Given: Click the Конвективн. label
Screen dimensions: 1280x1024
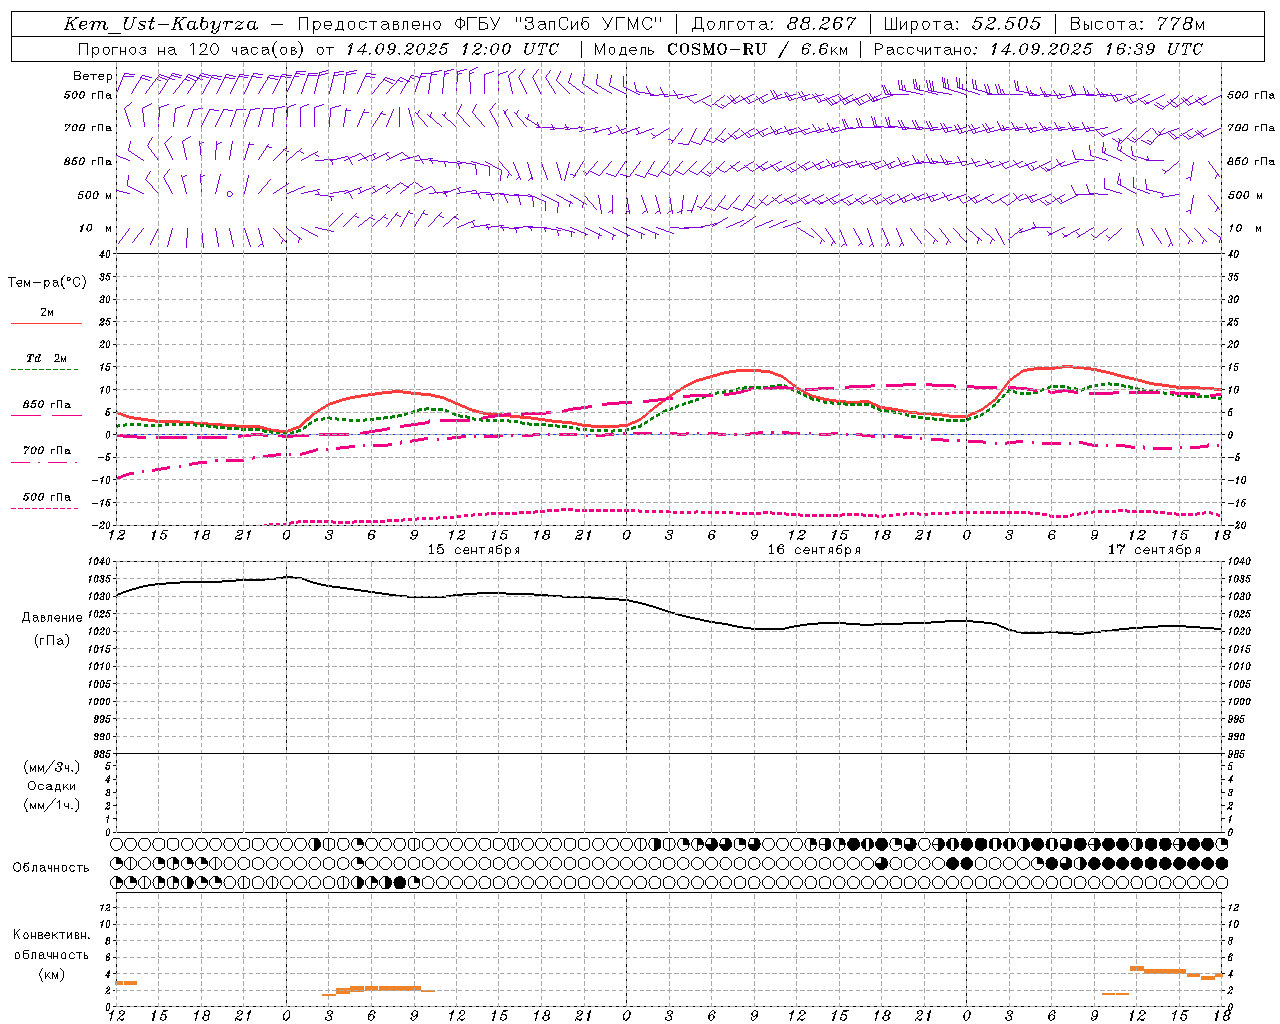Looking at the screenshot, I should [x=52, y=935].
